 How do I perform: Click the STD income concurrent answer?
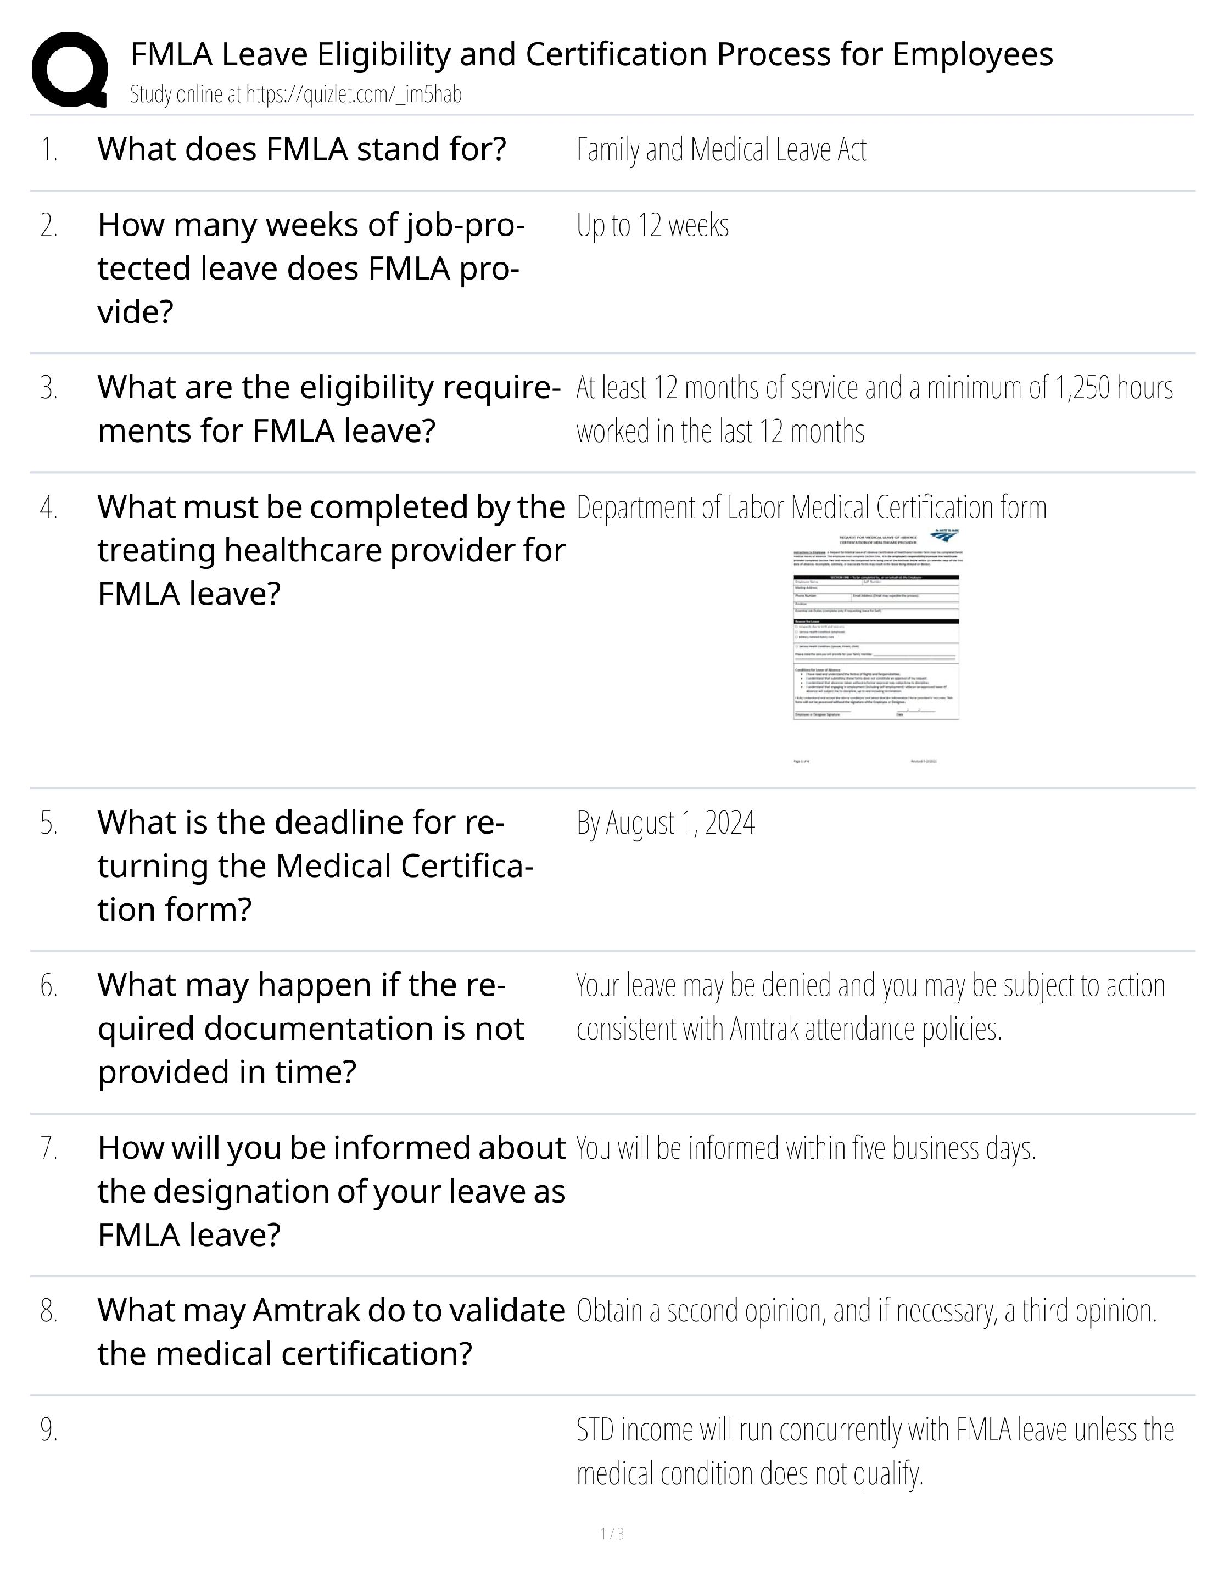coord(874,1451)
